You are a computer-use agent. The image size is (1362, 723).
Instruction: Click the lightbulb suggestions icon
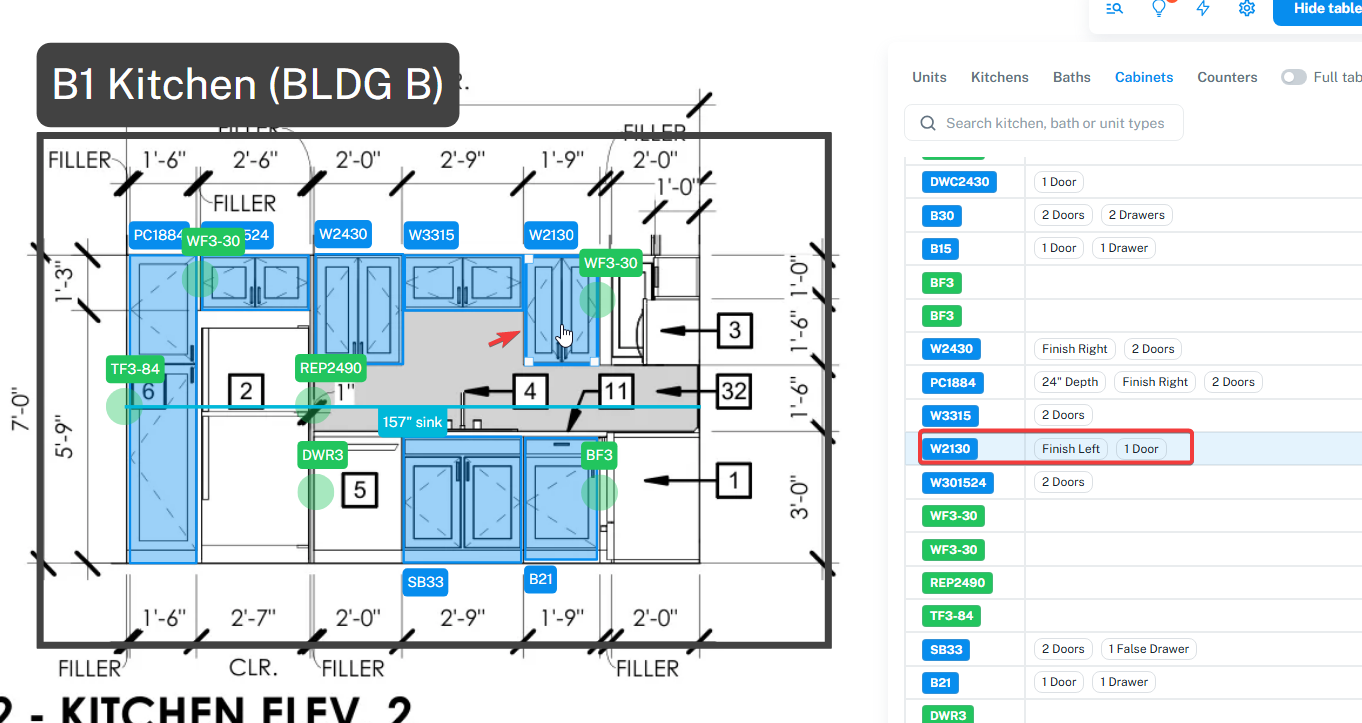(x=1159, y=8)
